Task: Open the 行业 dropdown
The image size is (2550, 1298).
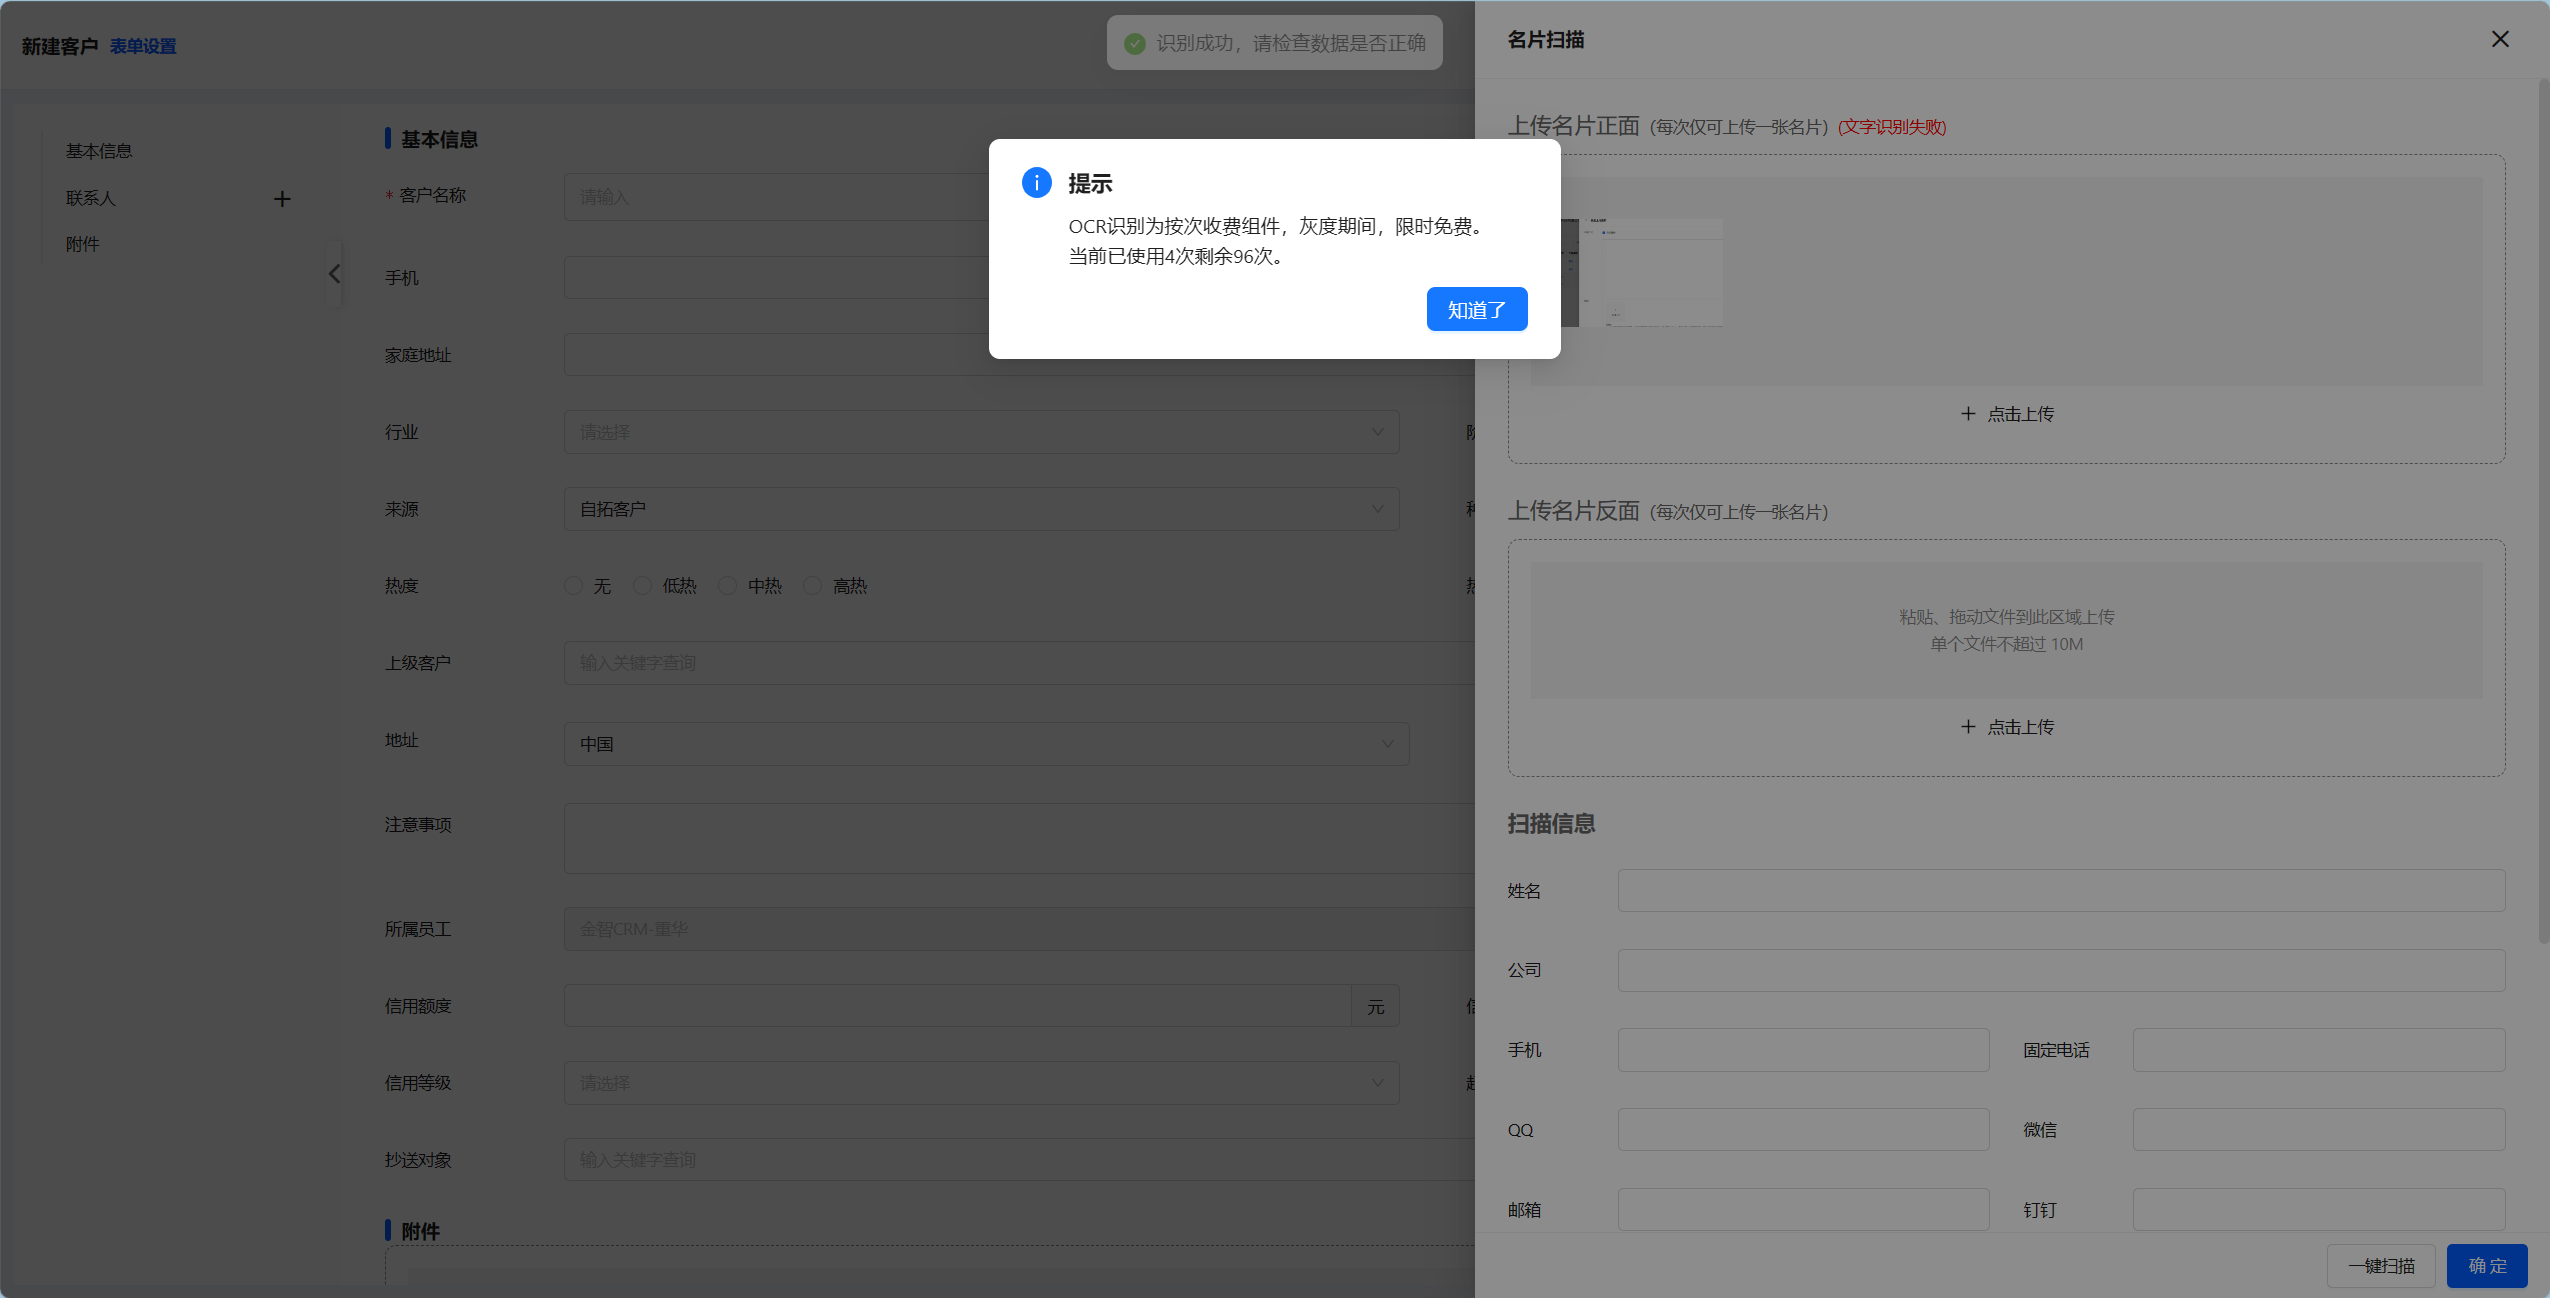Action: 980,432
